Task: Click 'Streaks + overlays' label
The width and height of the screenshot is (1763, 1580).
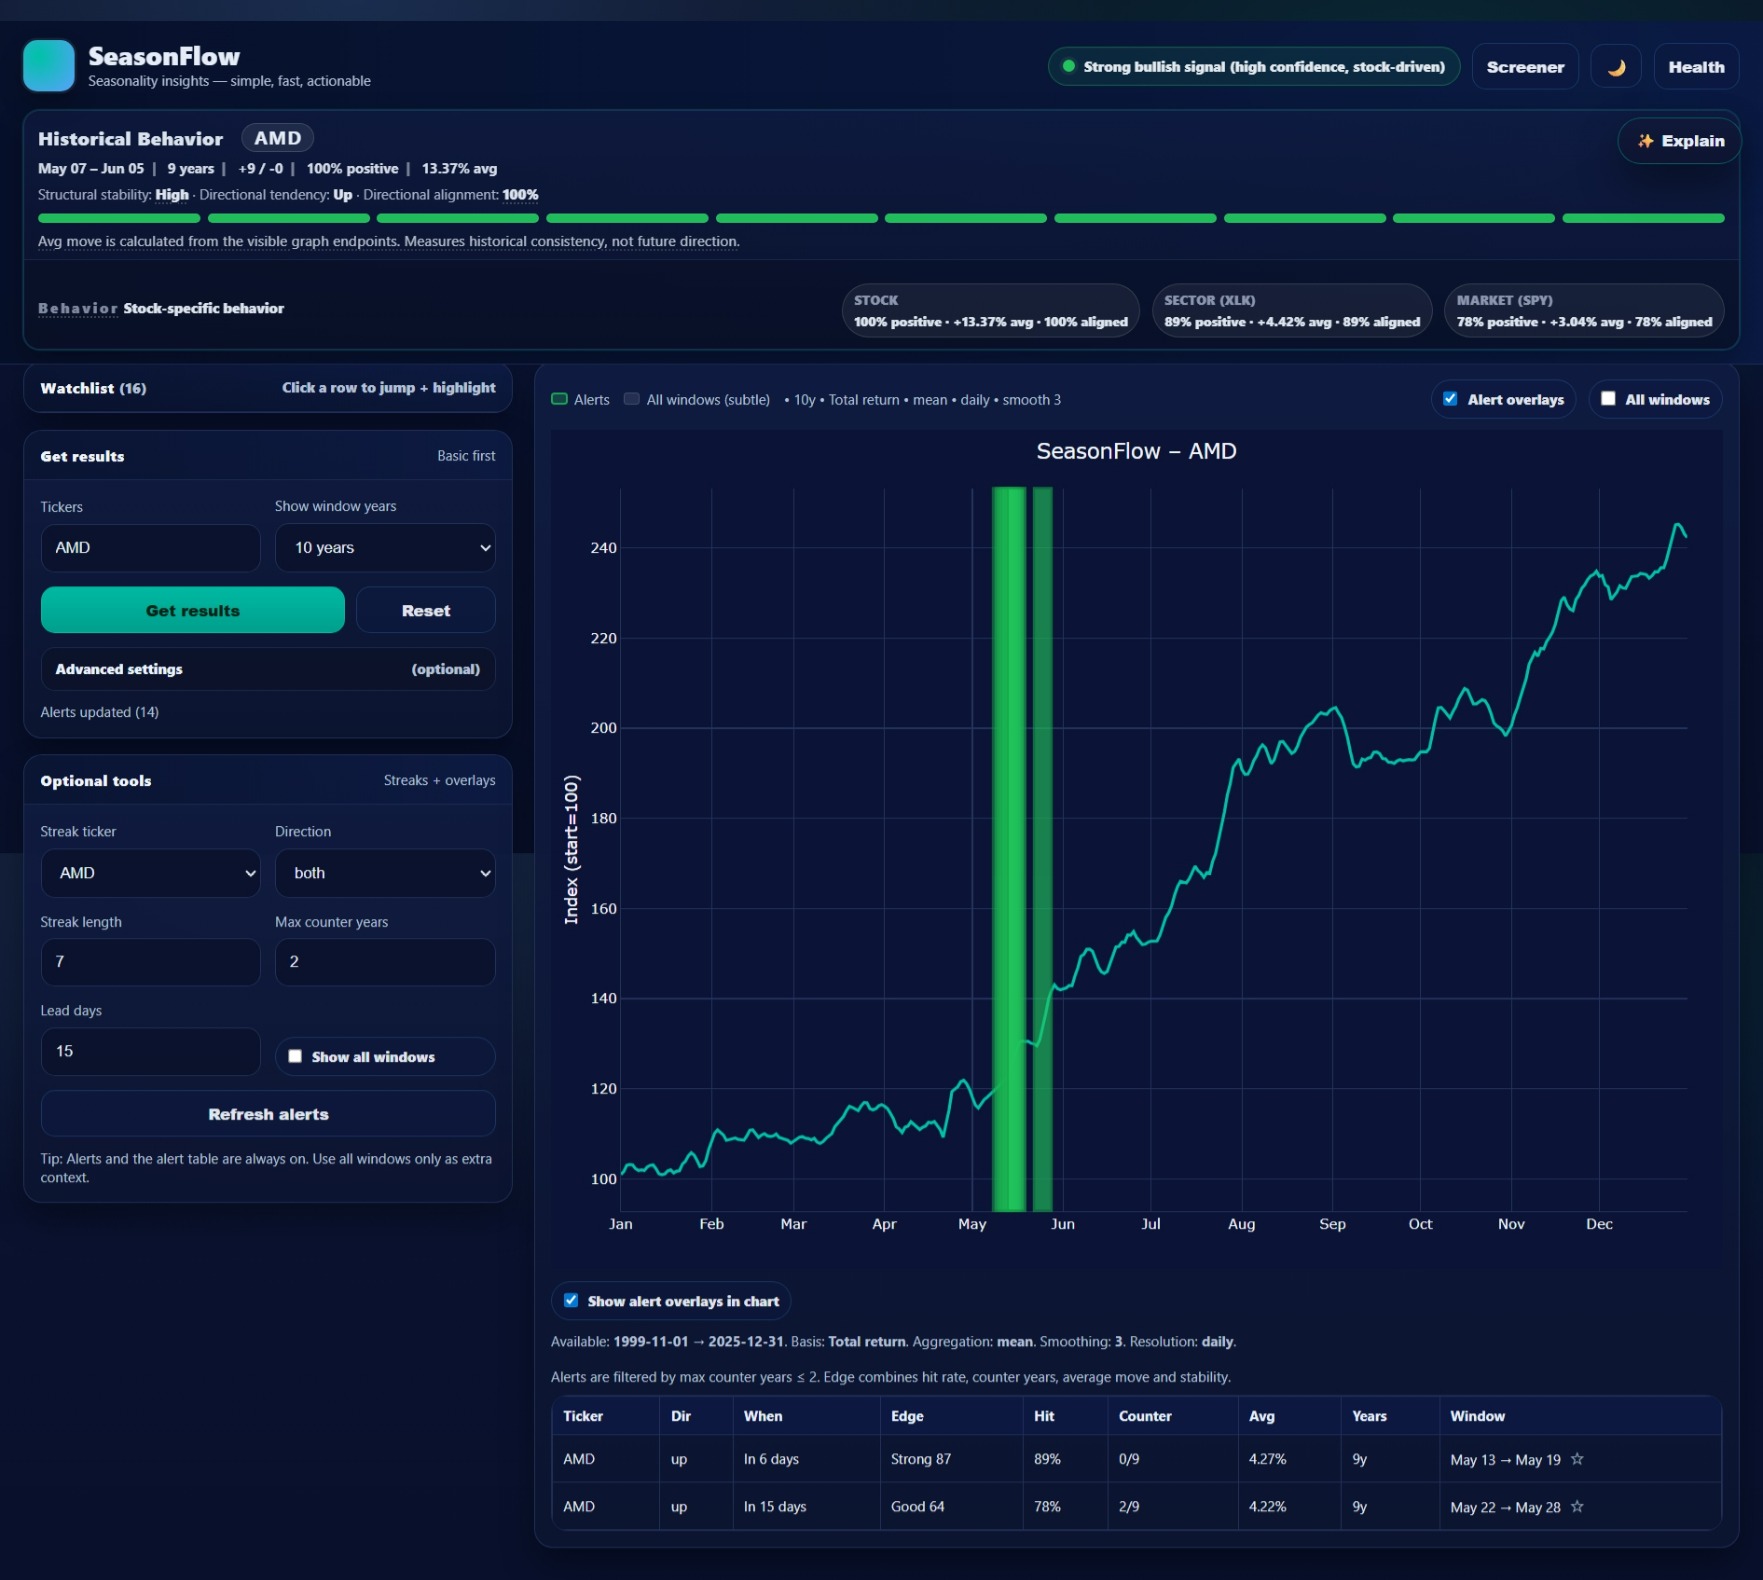Action: (440, 780)
